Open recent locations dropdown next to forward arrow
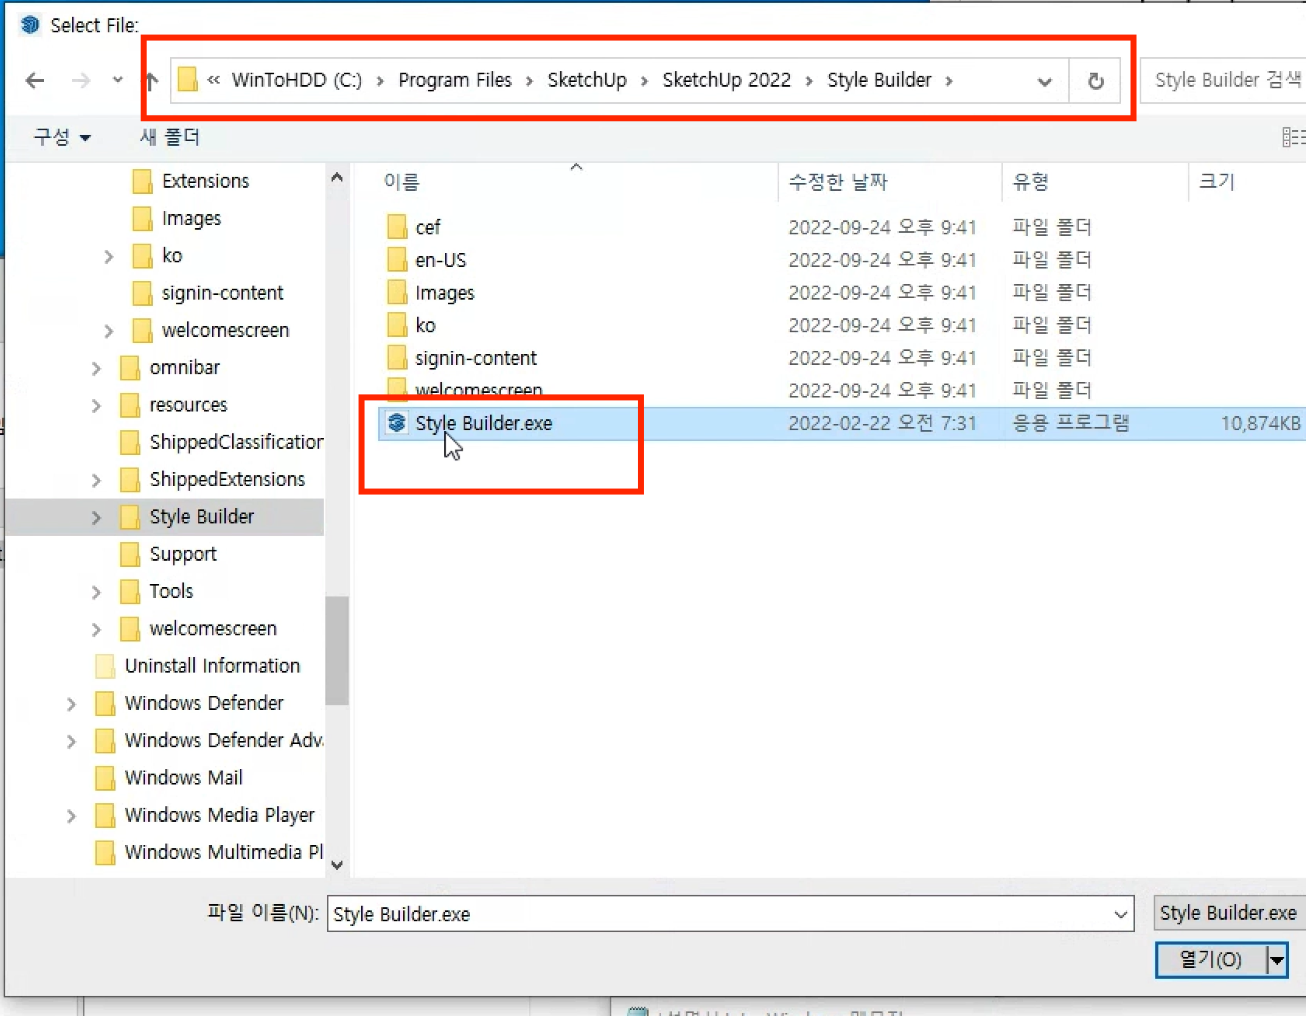This screenshot has height=1016, width=1306. click(x=118, y=80)
